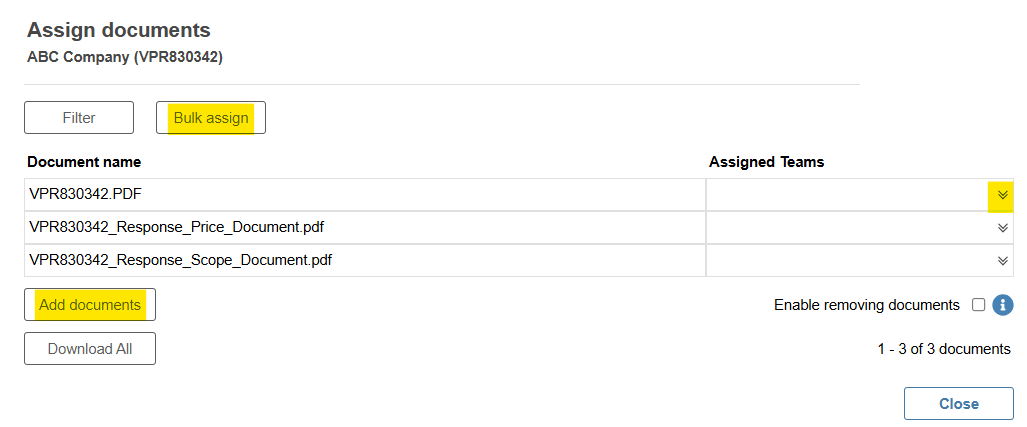Open the Filter options
The width and height of the screenshot is (1027, 427).
(x=79, y=118)
